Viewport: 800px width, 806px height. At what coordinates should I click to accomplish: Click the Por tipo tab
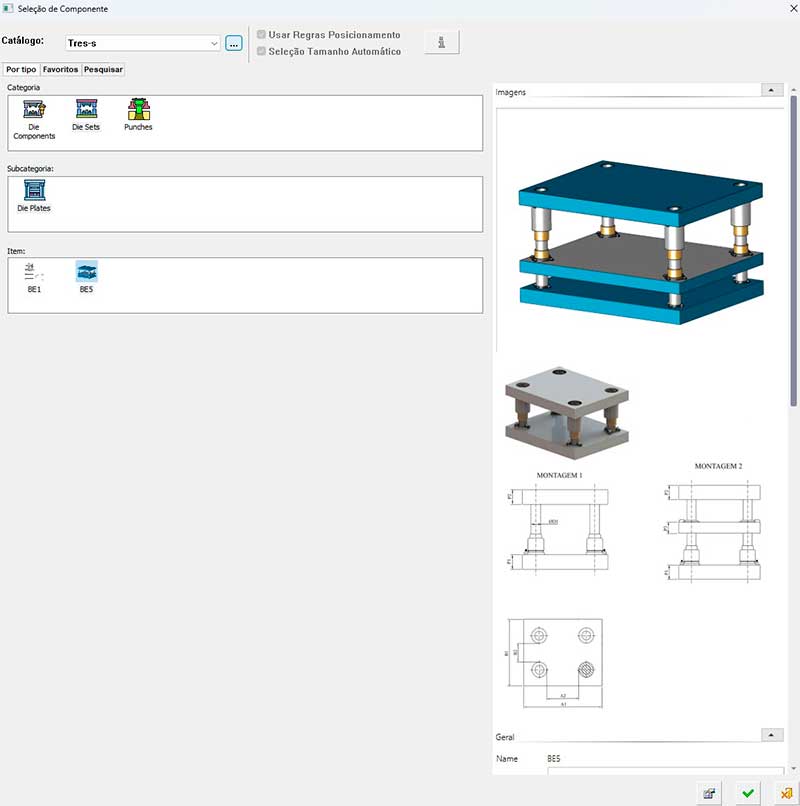click(21, 70)
